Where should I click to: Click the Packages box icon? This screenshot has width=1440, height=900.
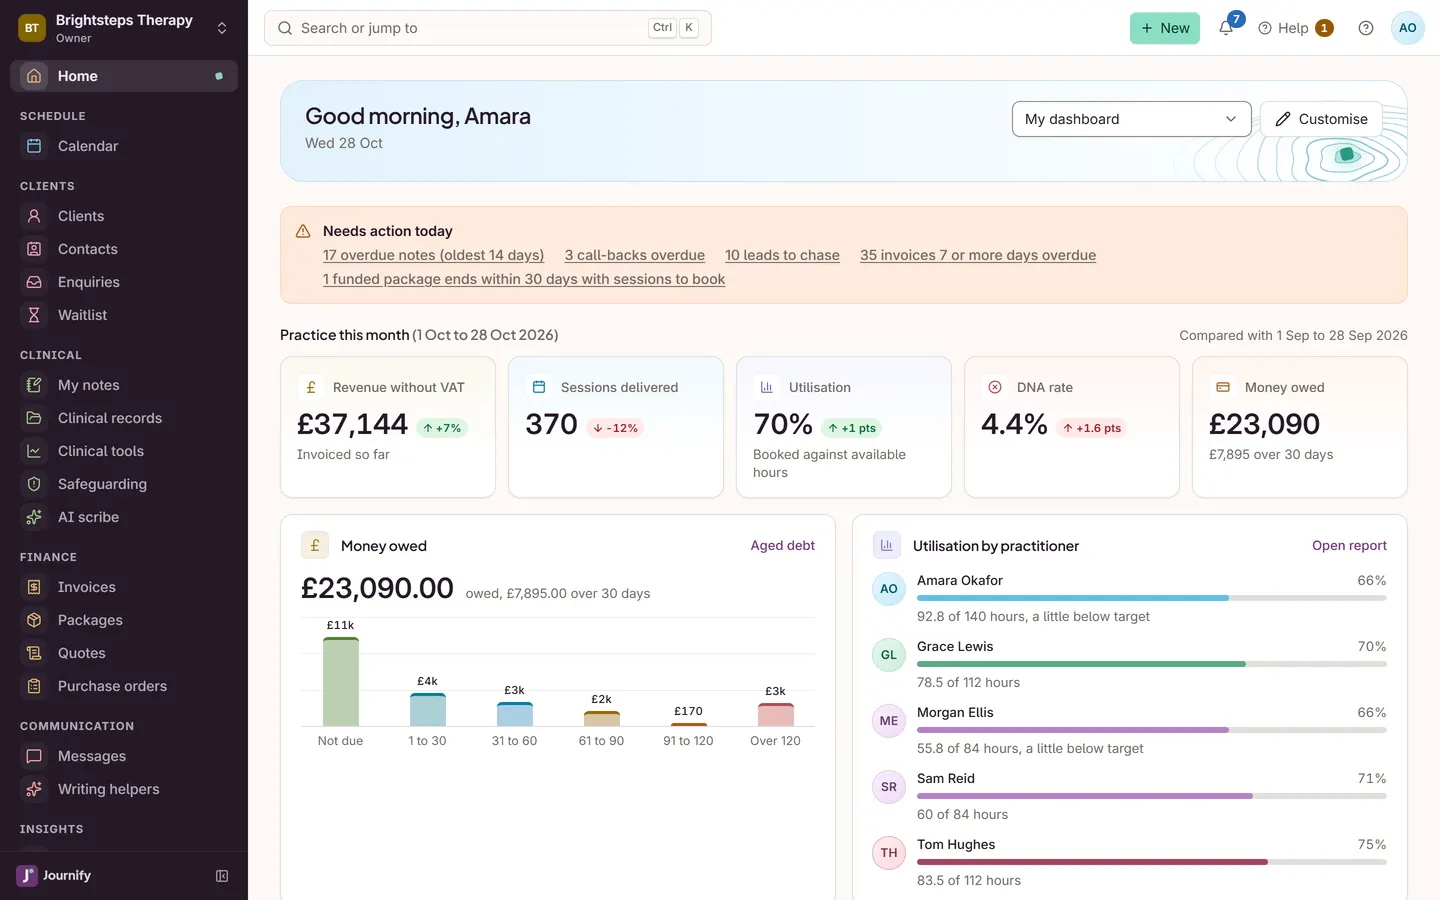(34, 620)
